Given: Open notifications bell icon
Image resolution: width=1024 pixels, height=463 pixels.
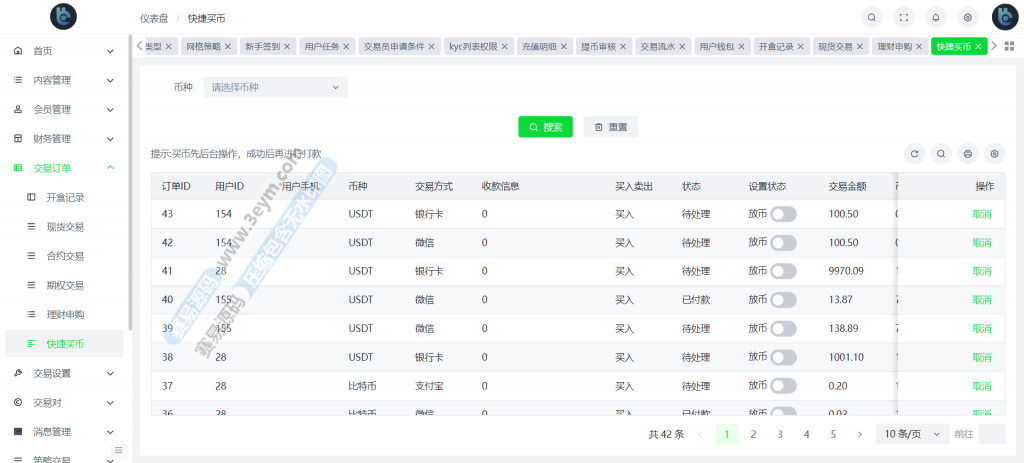Looking at the screenshot, I should (936, 17).
